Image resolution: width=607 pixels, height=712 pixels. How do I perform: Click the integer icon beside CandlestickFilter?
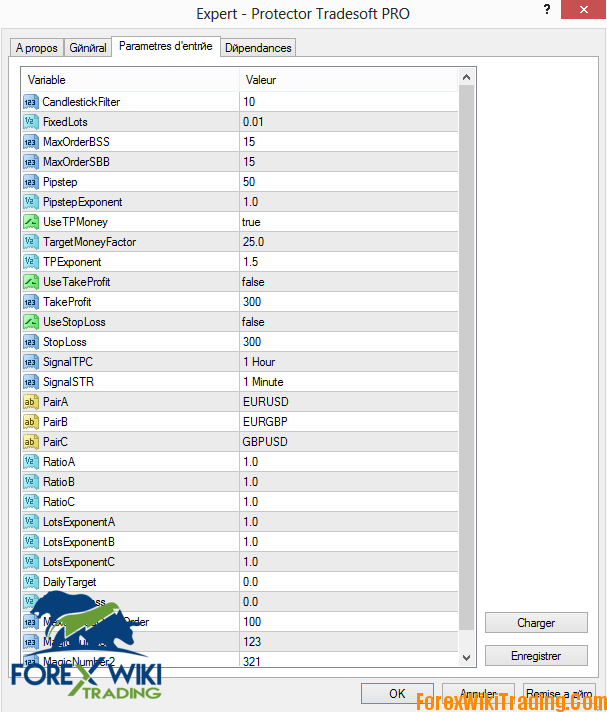coord(30,102)
